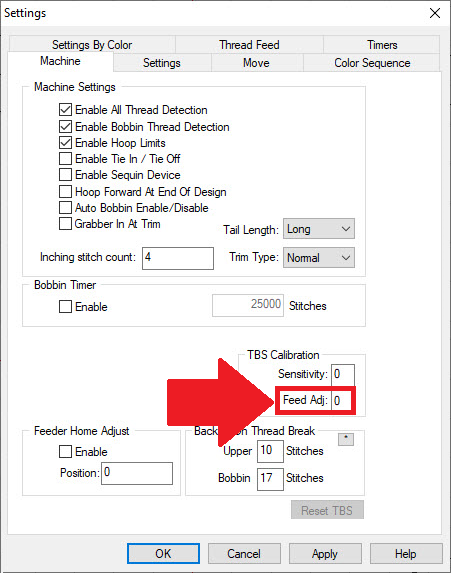Image resolution: width=451 pixels, height=573 pixels.
Task: Click the small asterisk button in Thread Break group
Action: [x=345, y=439]
